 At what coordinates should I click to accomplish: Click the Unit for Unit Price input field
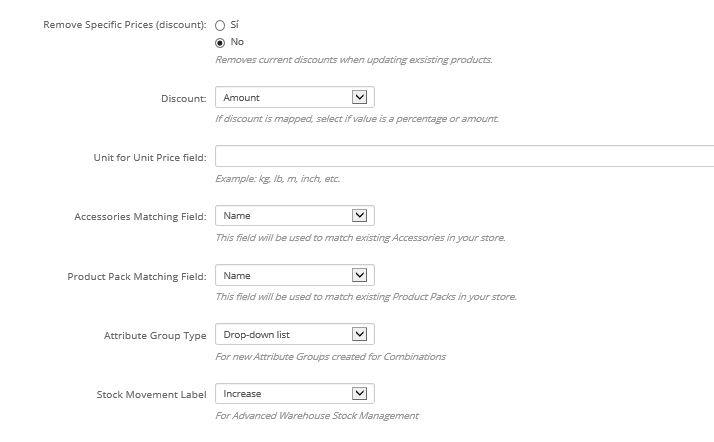click(x=464, y=156)
